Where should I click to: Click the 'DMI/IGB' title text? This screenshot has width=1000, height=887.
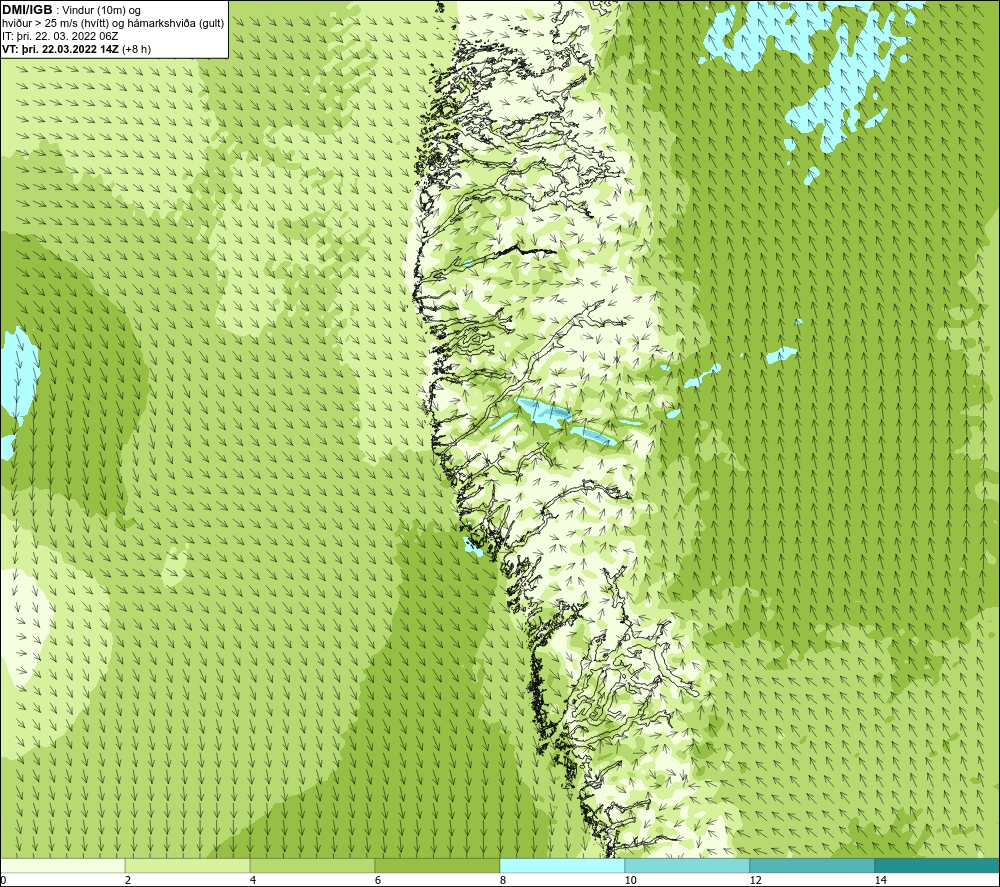(x=27, y=10)
